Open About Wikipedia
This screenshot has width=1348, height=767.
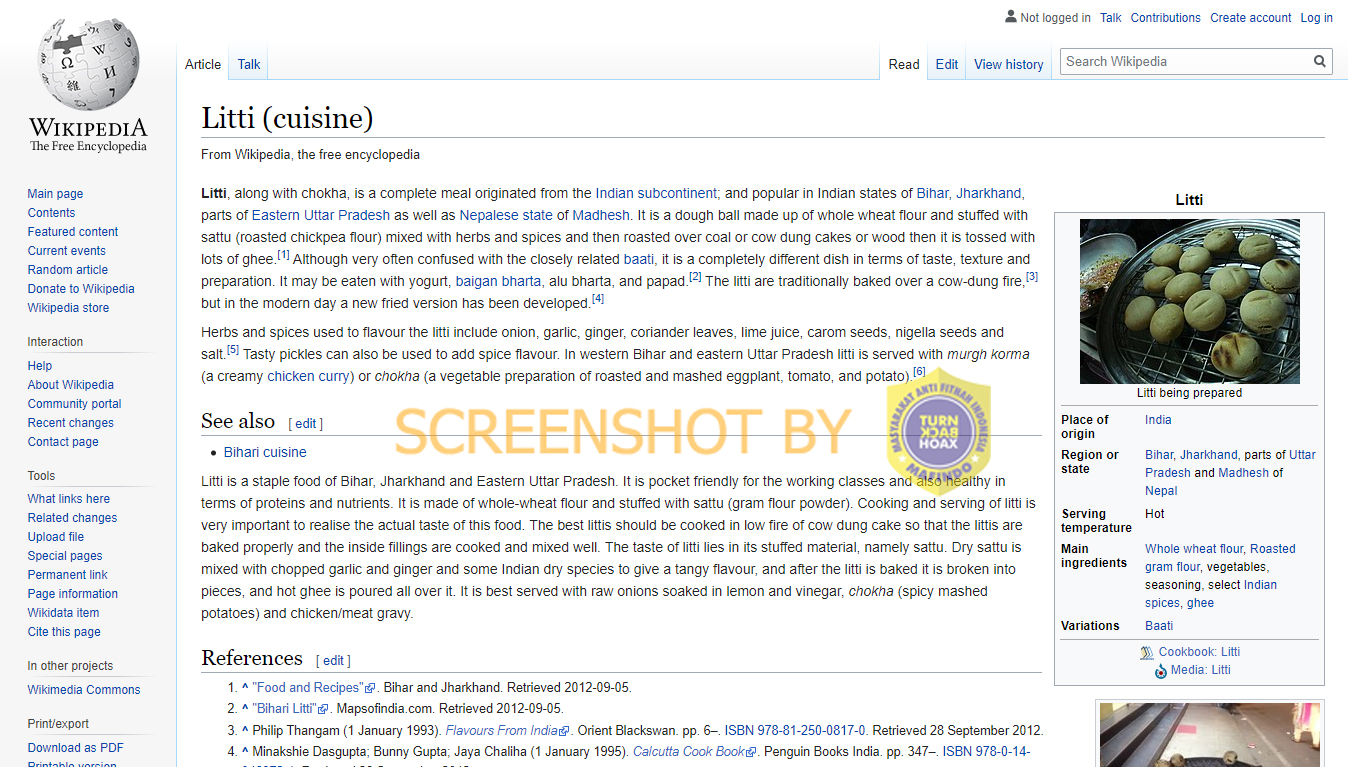[x=71, y=385]
